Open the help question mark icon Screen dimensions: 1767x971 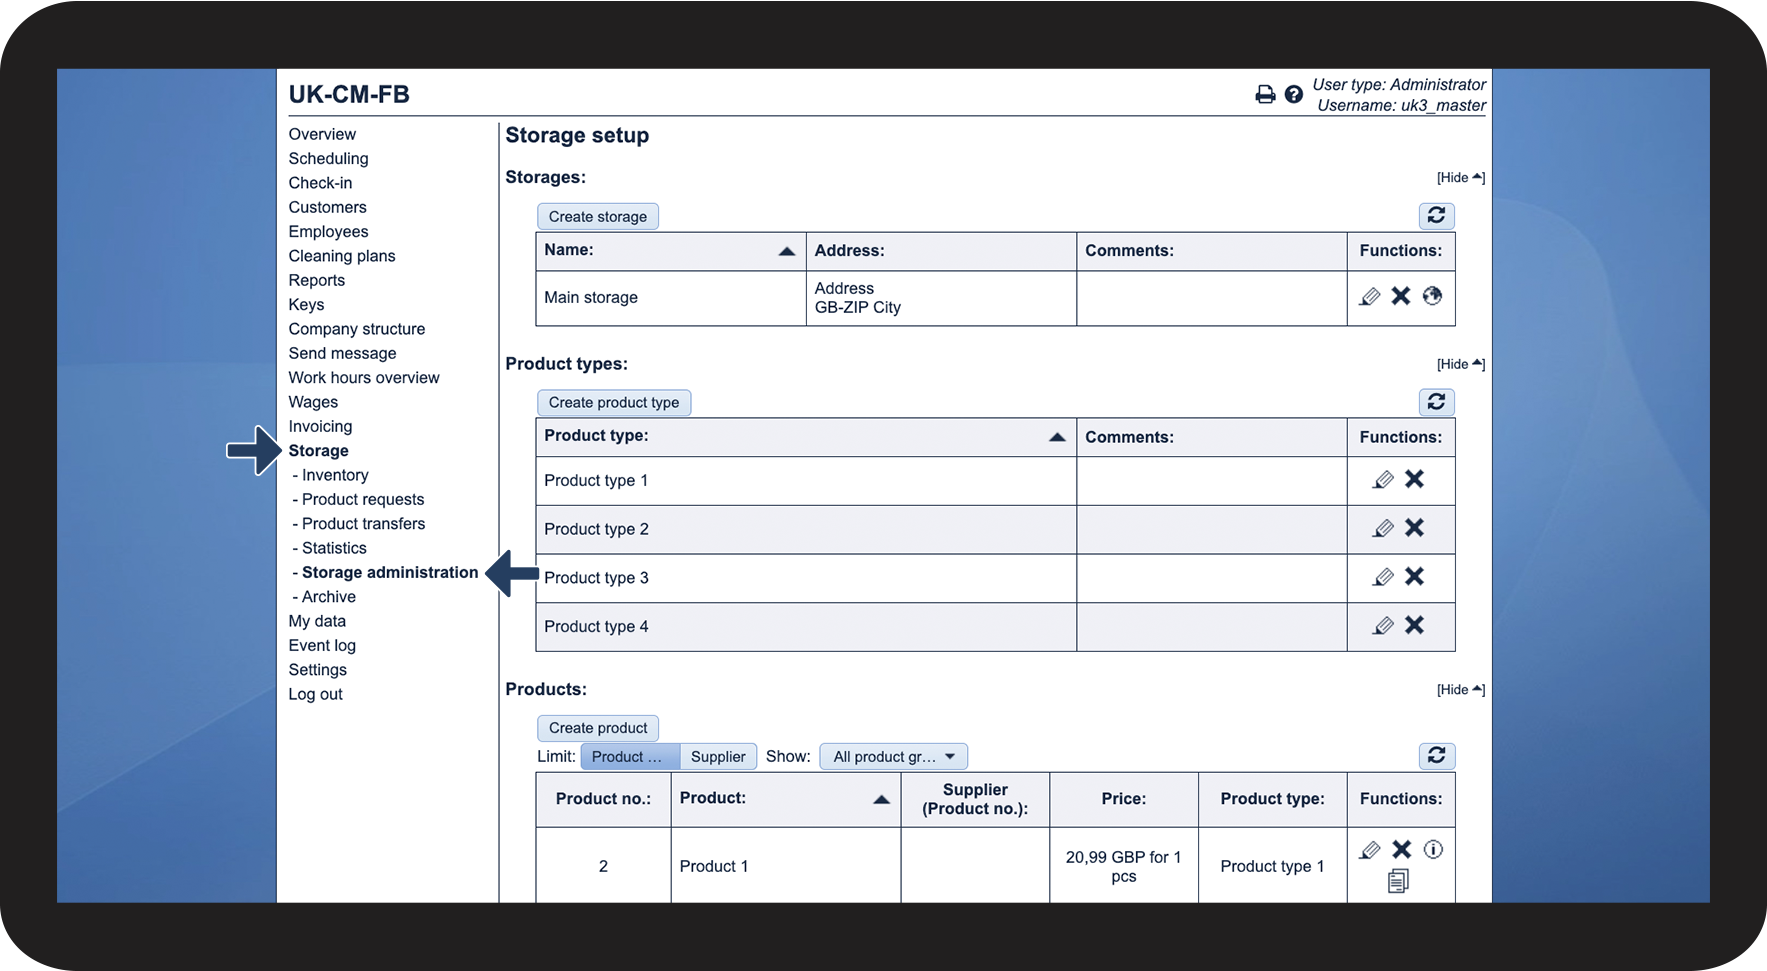pyautogui.click(x=1293, y=95)
